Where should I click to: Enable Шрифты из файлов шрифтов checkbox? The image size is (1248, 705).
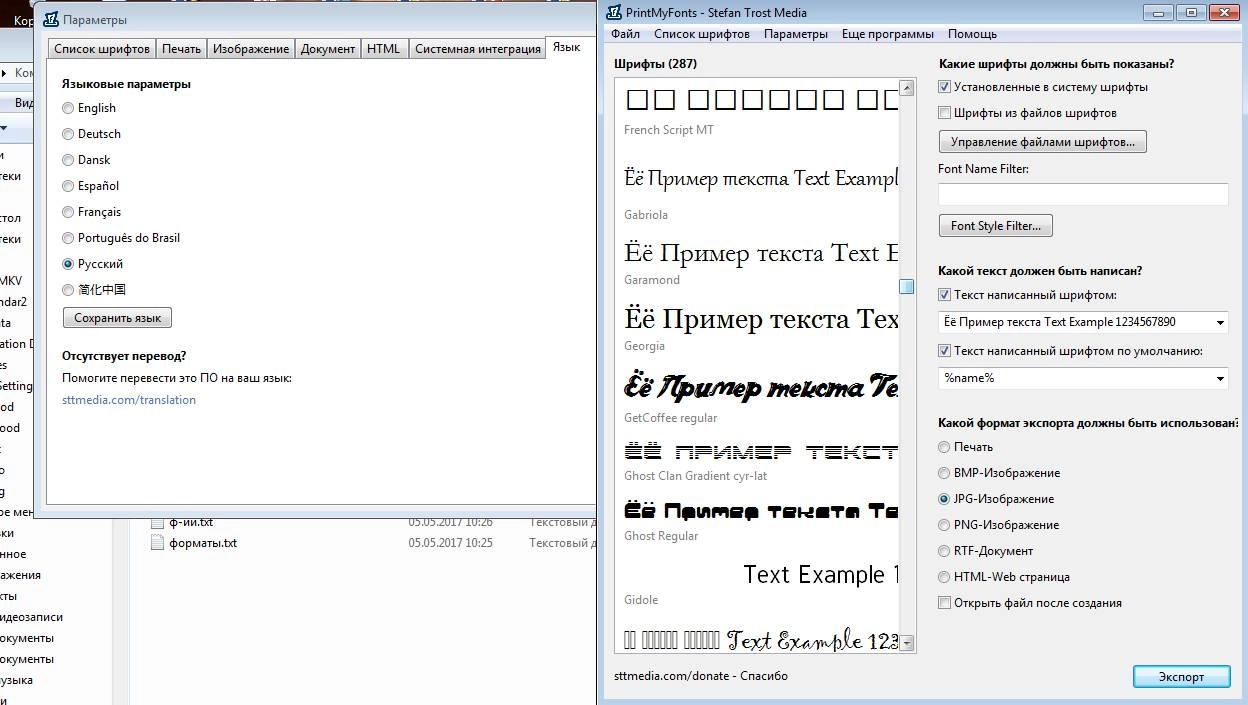(x=945, y=113)
